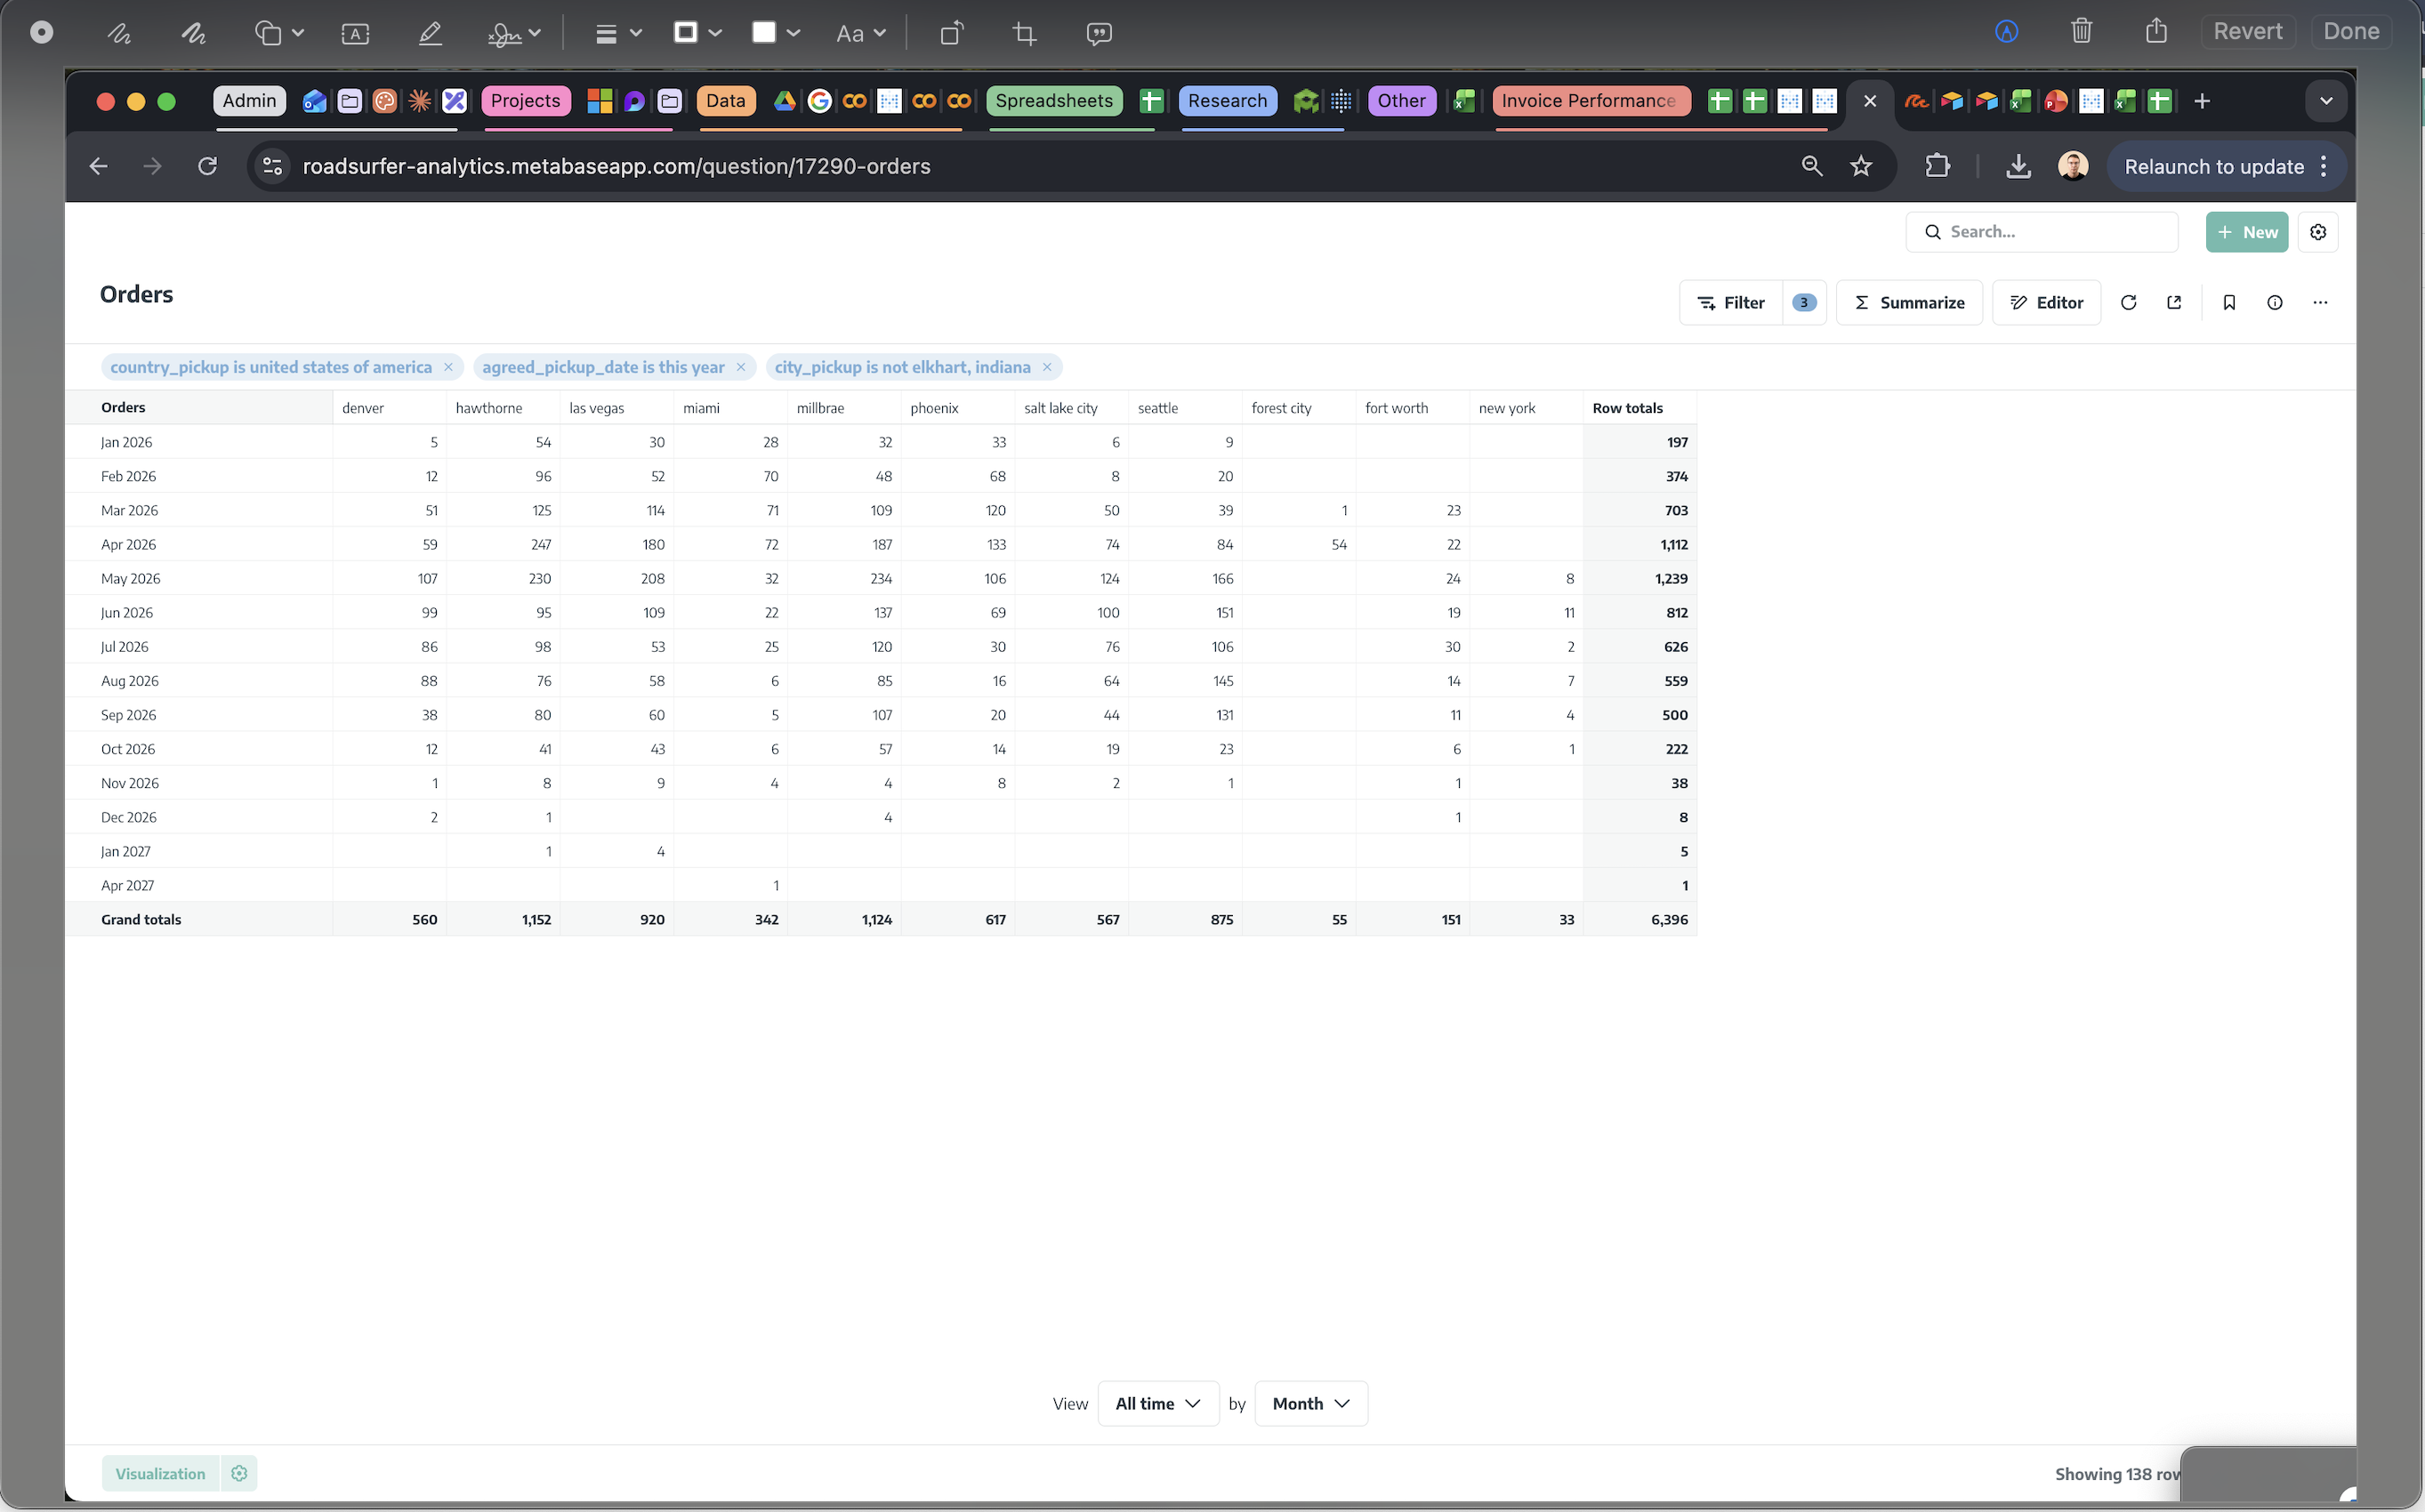
Task: Click the Row totals column header
Action: coord(1627,408)
